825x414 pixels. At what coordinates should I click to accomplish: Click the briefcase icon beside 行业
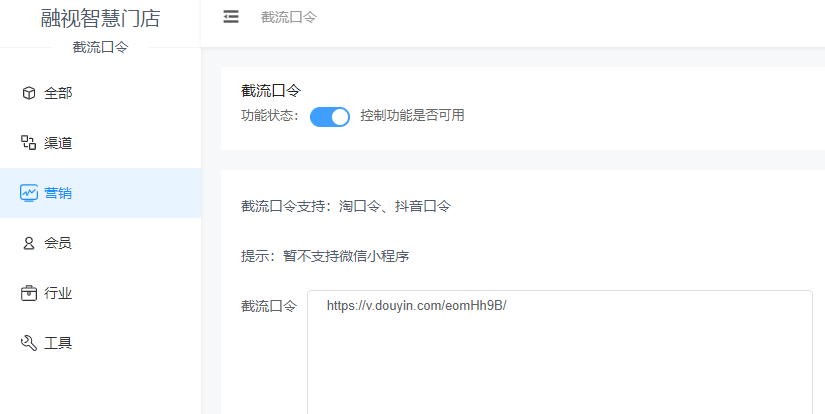click(28, 293)
